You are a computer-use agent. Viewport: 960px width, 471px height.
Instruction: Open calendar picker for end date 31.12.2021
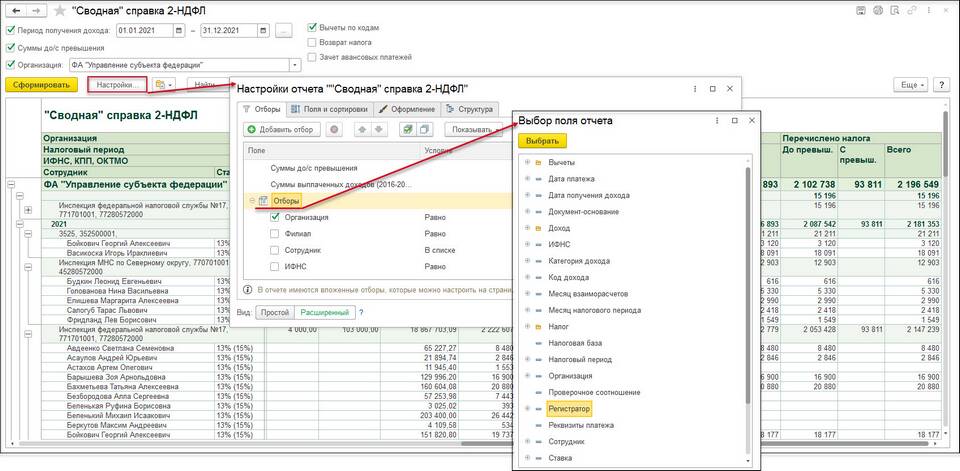263,30
